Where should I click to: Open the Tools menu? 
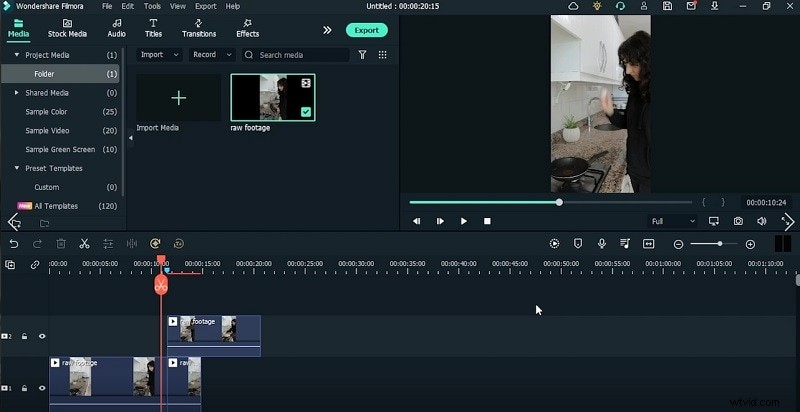pos(152,6)
